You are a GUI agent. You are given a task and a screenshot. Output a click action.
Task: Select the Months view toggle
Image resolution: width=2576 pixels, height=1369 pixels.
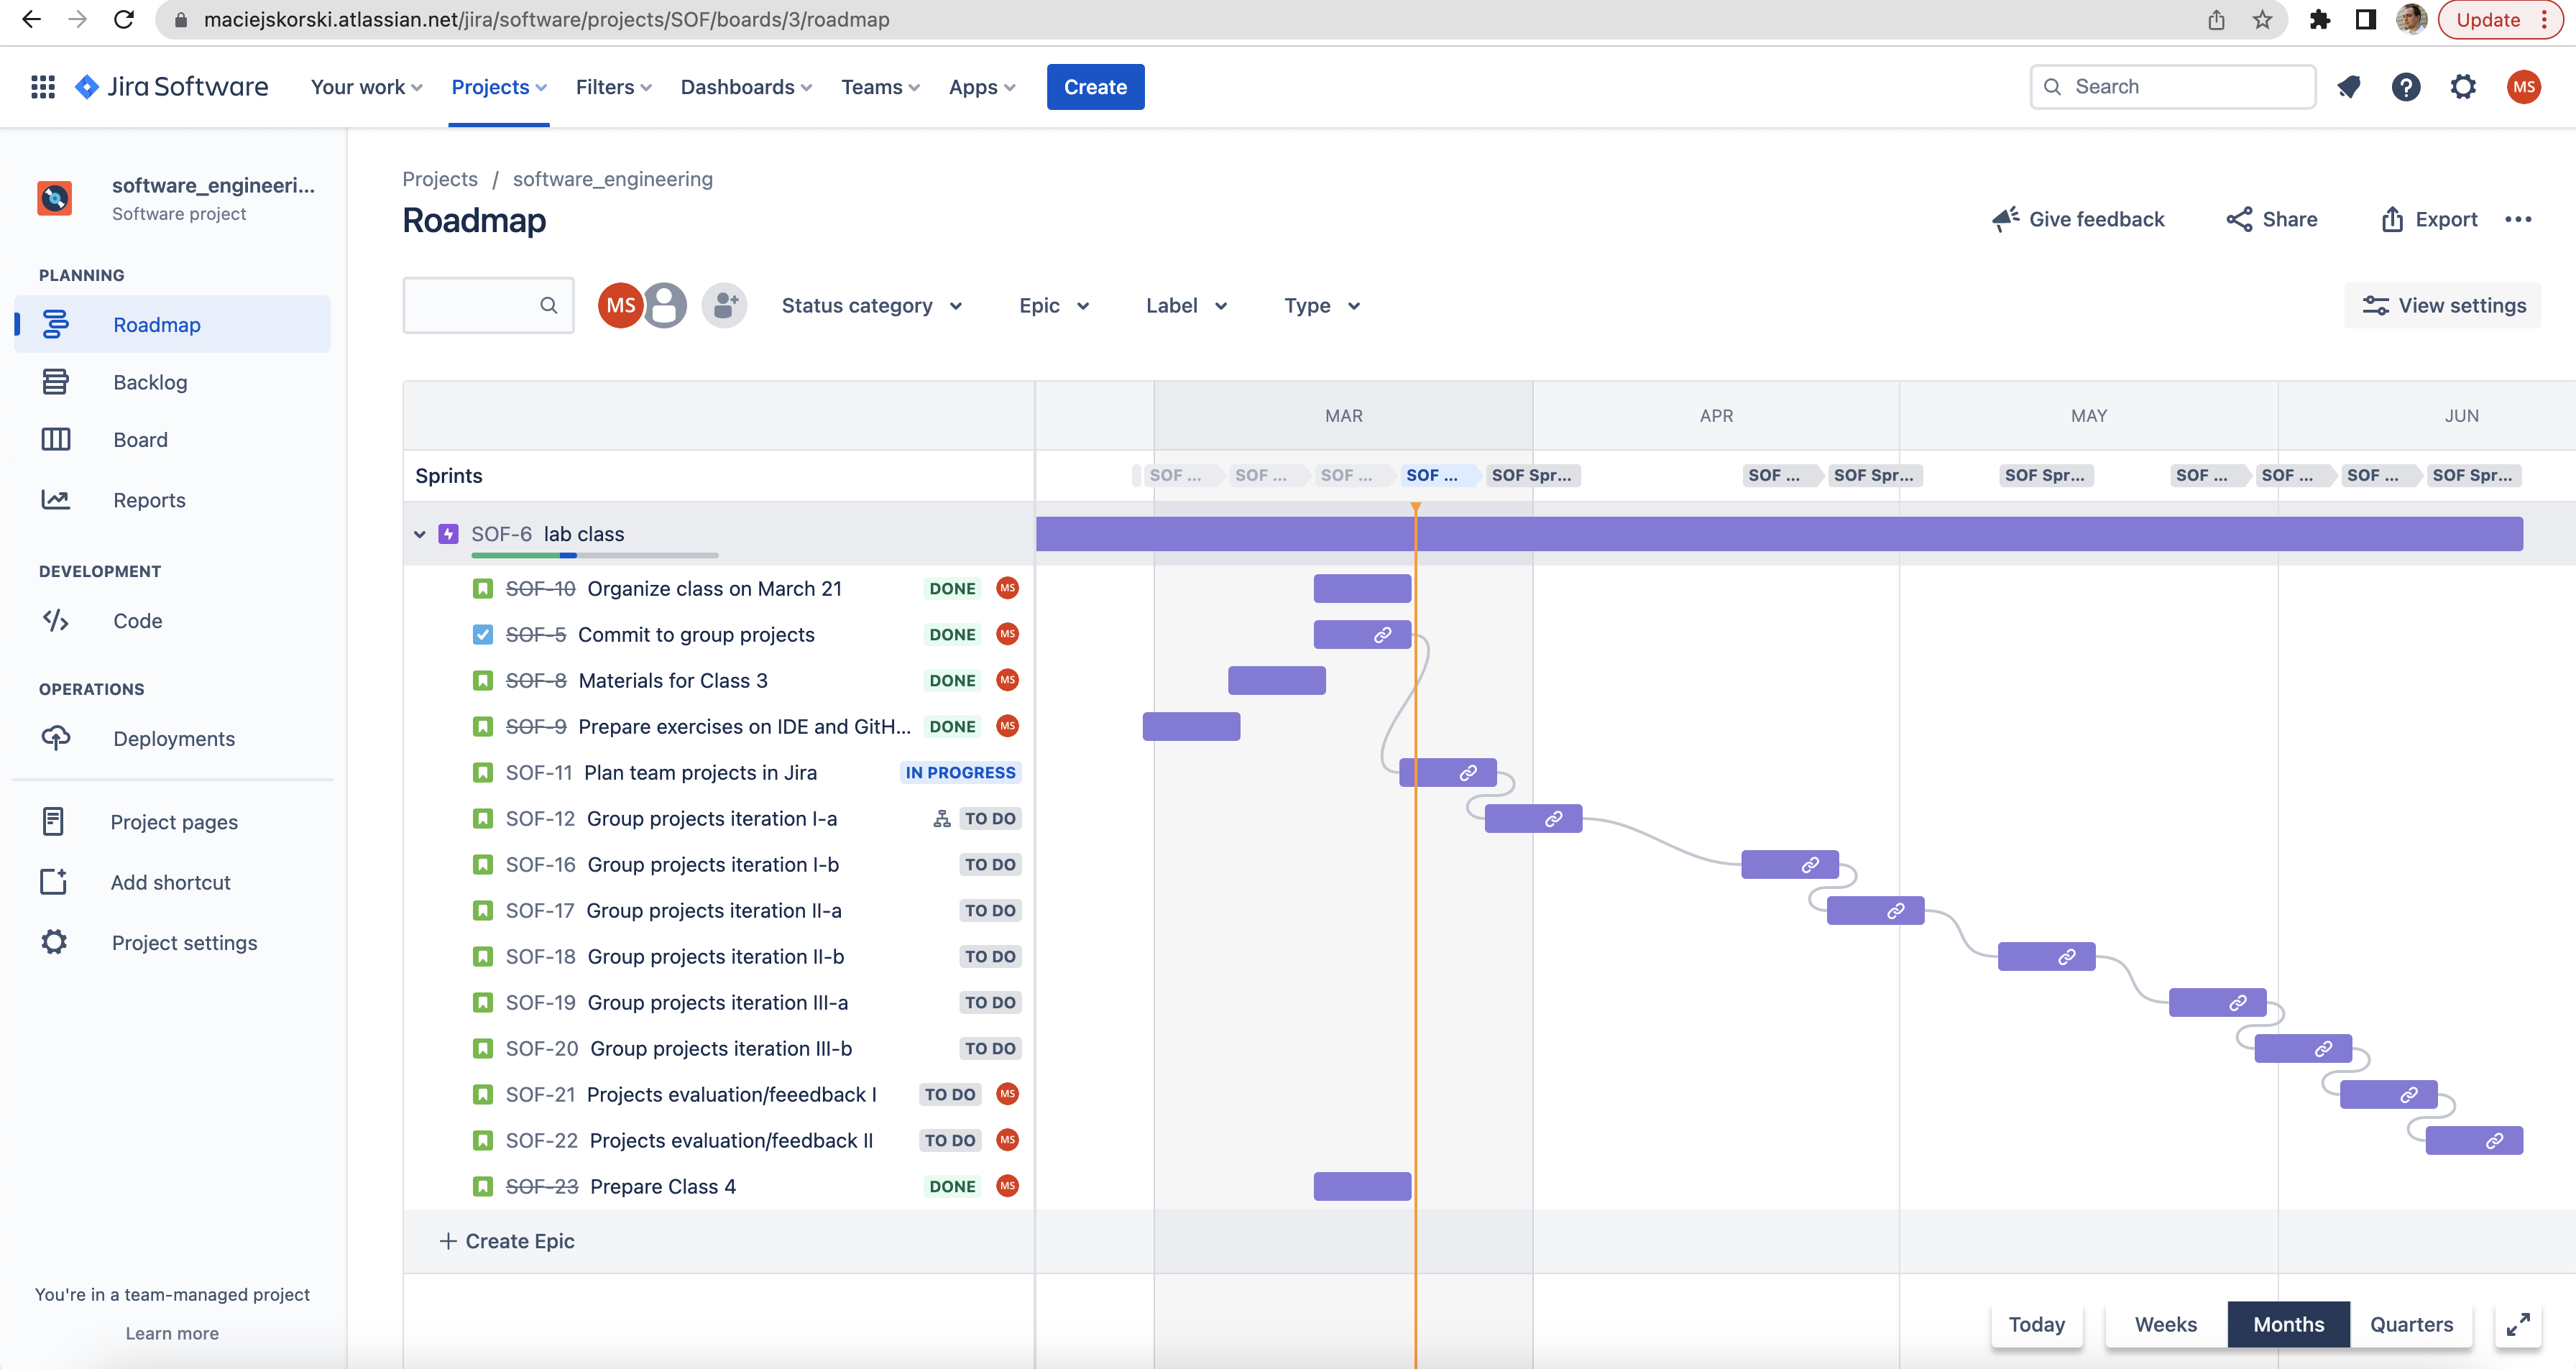tap(2288, 1324)
